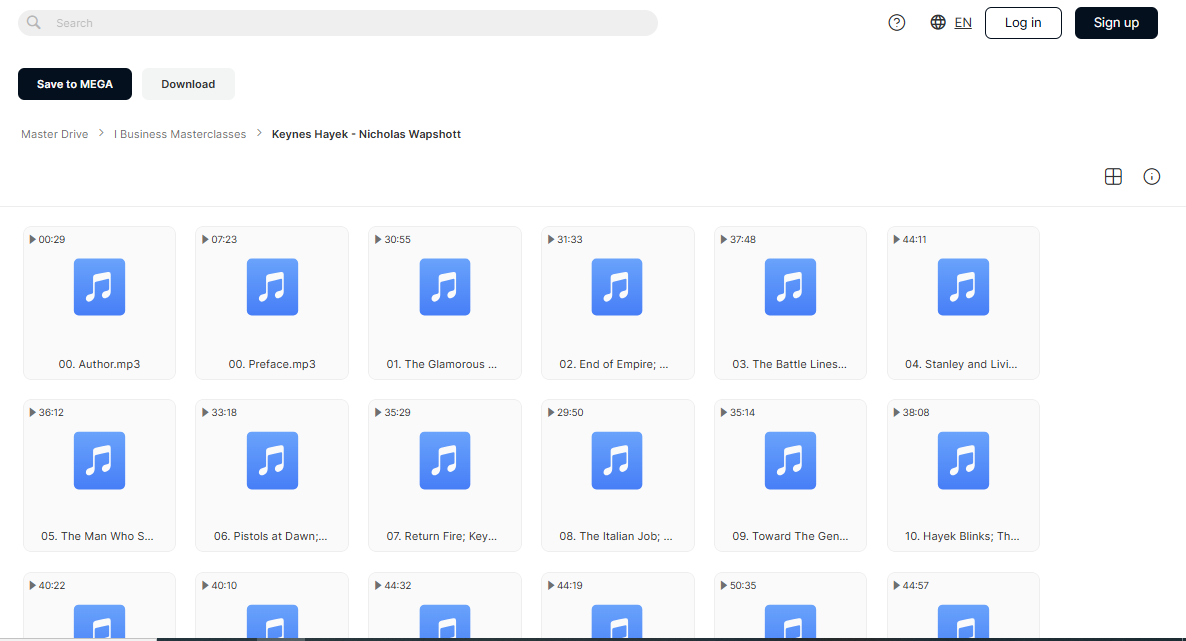
Task: Click music icon of 03. The Battle Lines
Action: [790, 287]
